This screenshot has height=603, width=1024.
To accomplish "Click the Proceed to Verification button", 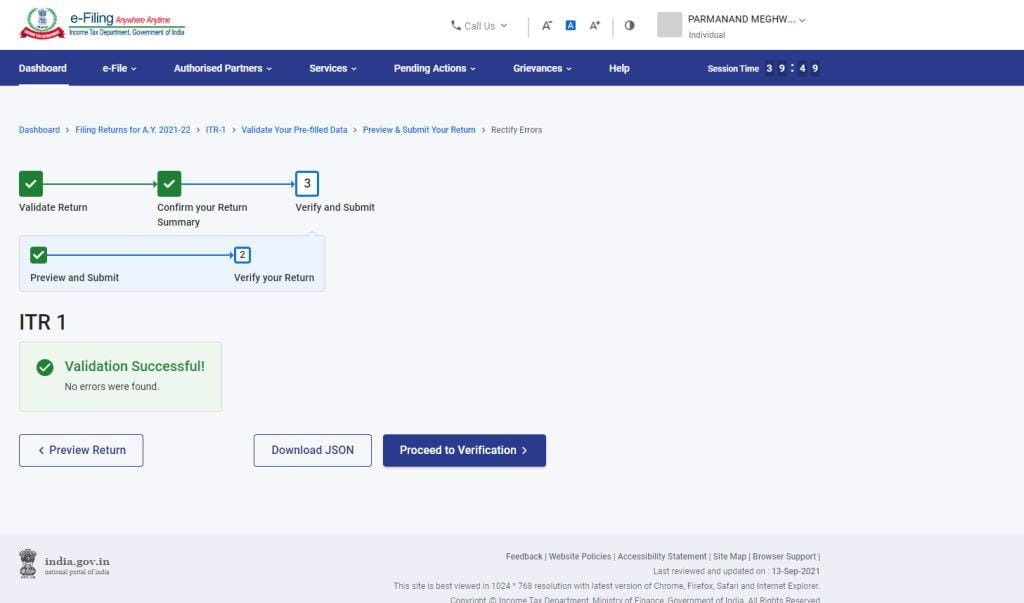I will [x=464, y=450].
